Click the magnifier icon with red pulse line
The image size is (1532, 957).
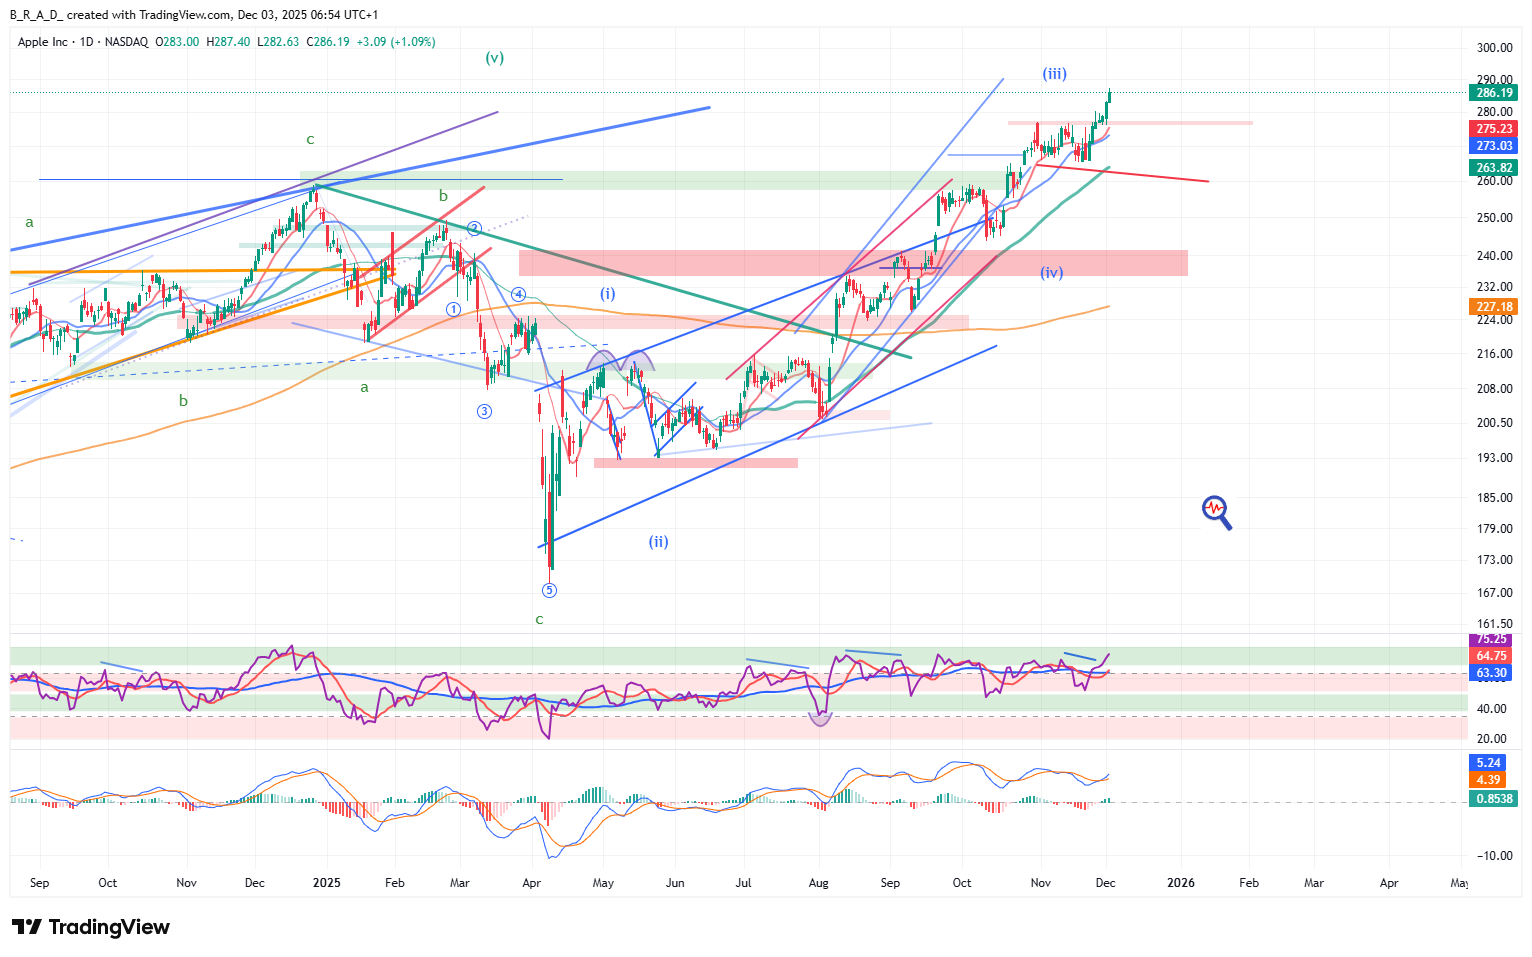[1216, 512]
